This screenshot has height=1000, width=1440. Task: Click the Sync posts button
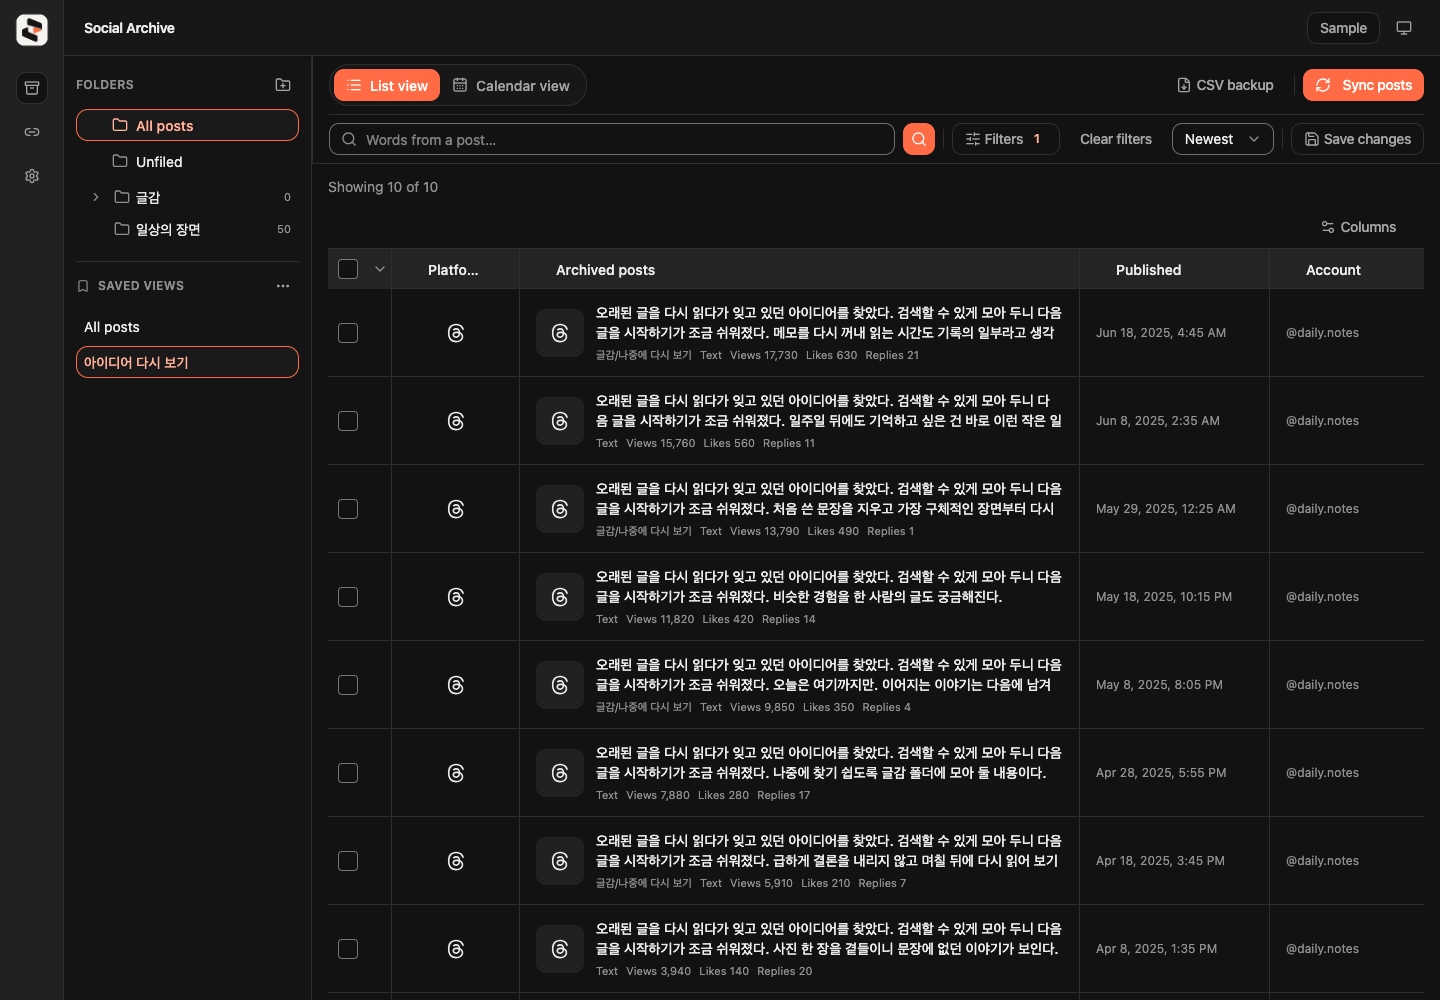1363,85
